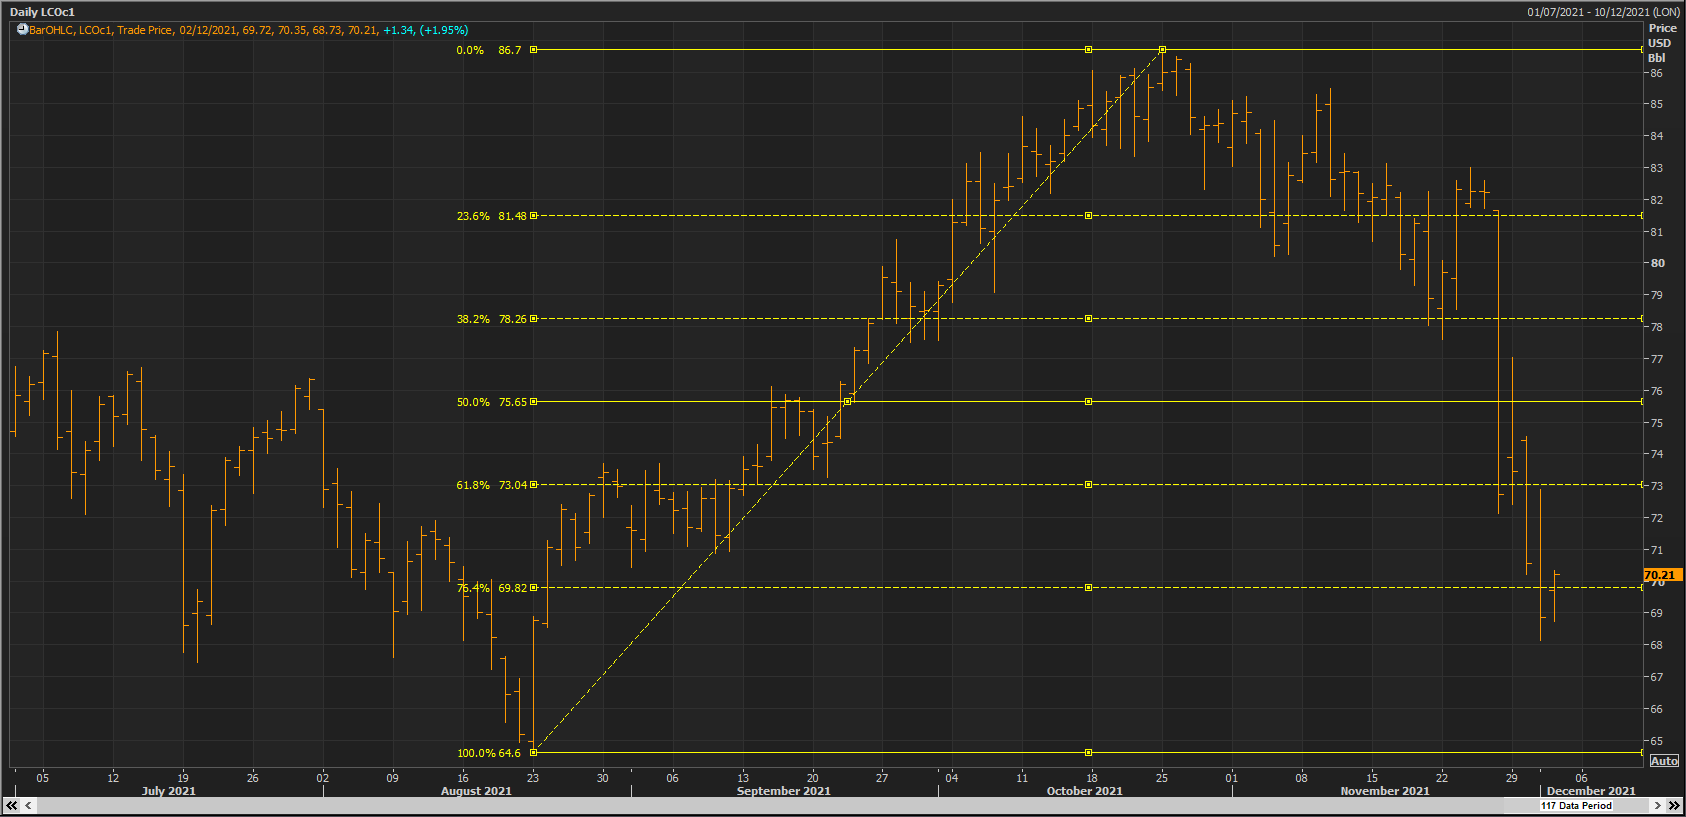Viewport: 1686px width, 817px height.
Task: Click the October 2021 label on time axis
Action: coord(1084,791)
